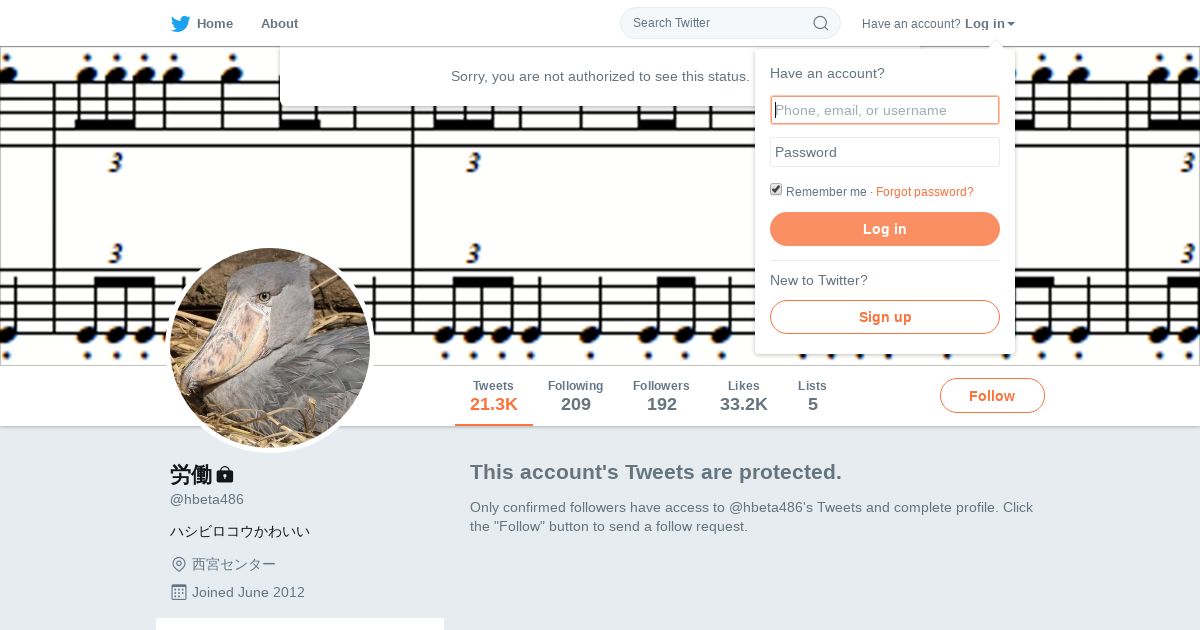This screenshot has width=1200, height=630.
Task: Click the Sign up button
Action: click(x=884, y=317)
